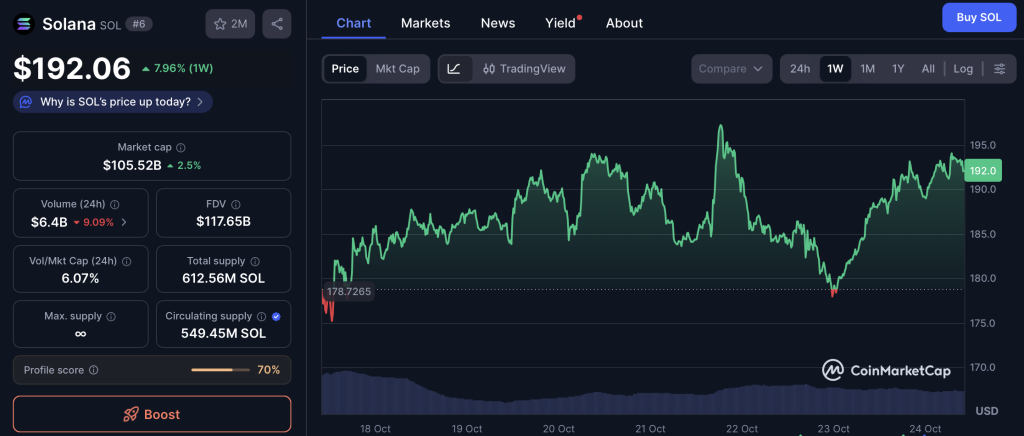Viewport: 1024px width, 436px height.
Task: Click the 178.7265 opening price label
Action: click(349, 291)
